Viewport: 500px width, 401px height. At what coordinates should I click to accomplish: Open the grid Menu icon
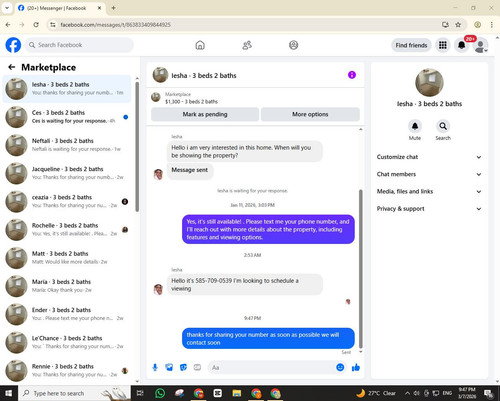click(443, 45)
